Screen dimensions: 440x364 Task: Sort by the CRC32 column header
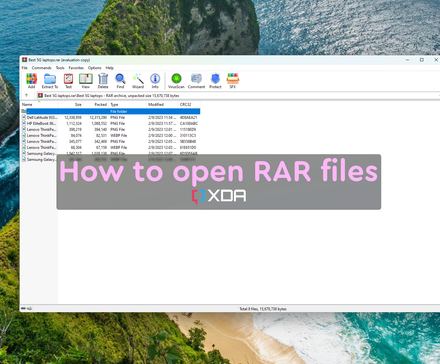coord(189,104)
